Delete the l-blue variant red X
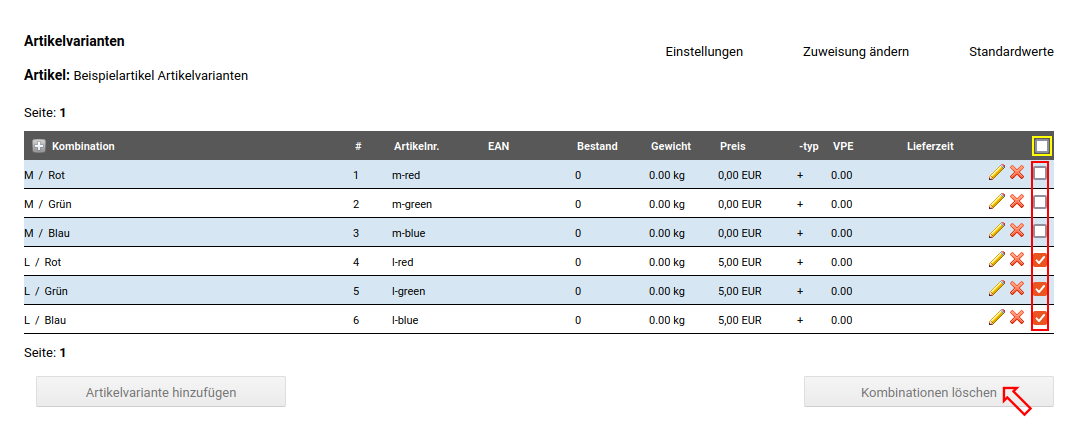Screen dimensions: 1076x423 point(1017,318)
